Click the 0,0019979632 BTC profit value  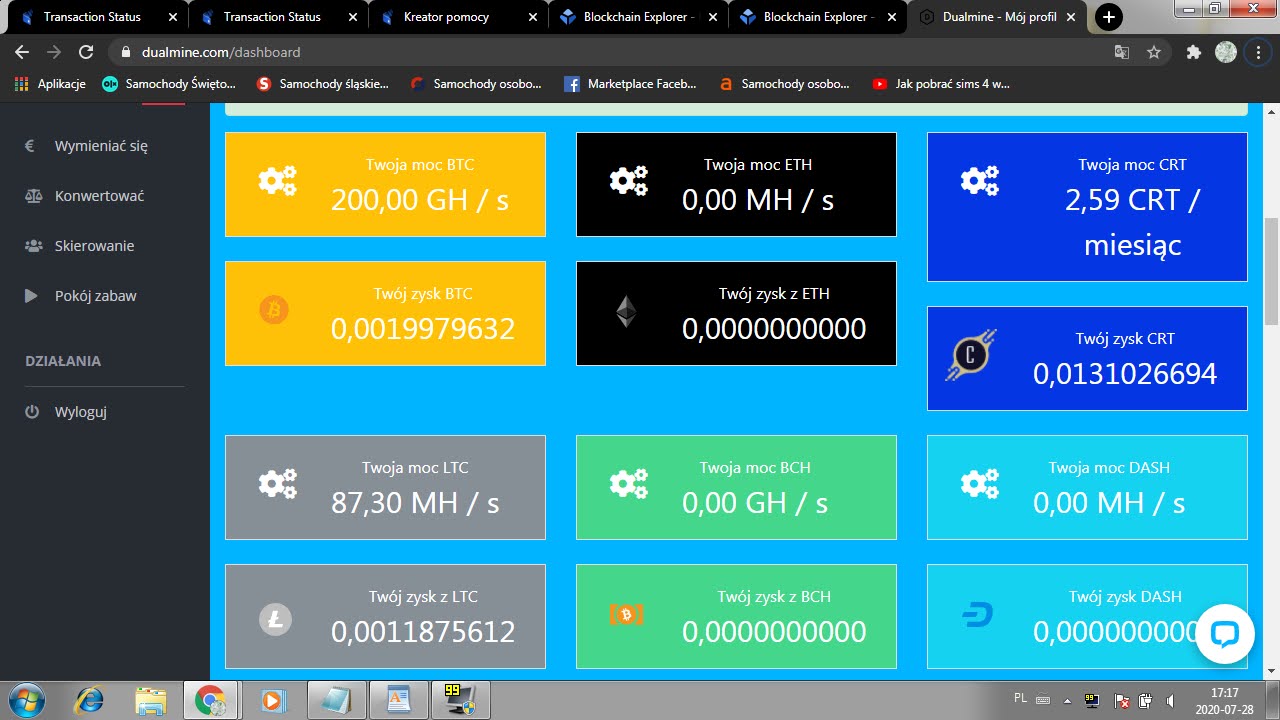tap(423, 328)
